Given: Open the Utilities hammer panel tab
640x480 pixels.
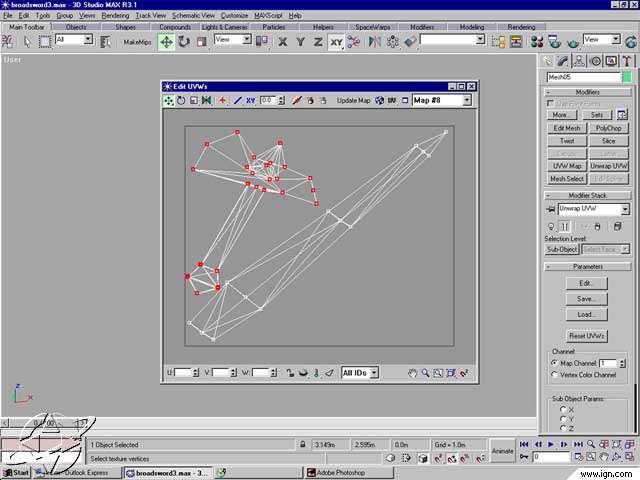Looking at the screenshot, I should 627,61.
